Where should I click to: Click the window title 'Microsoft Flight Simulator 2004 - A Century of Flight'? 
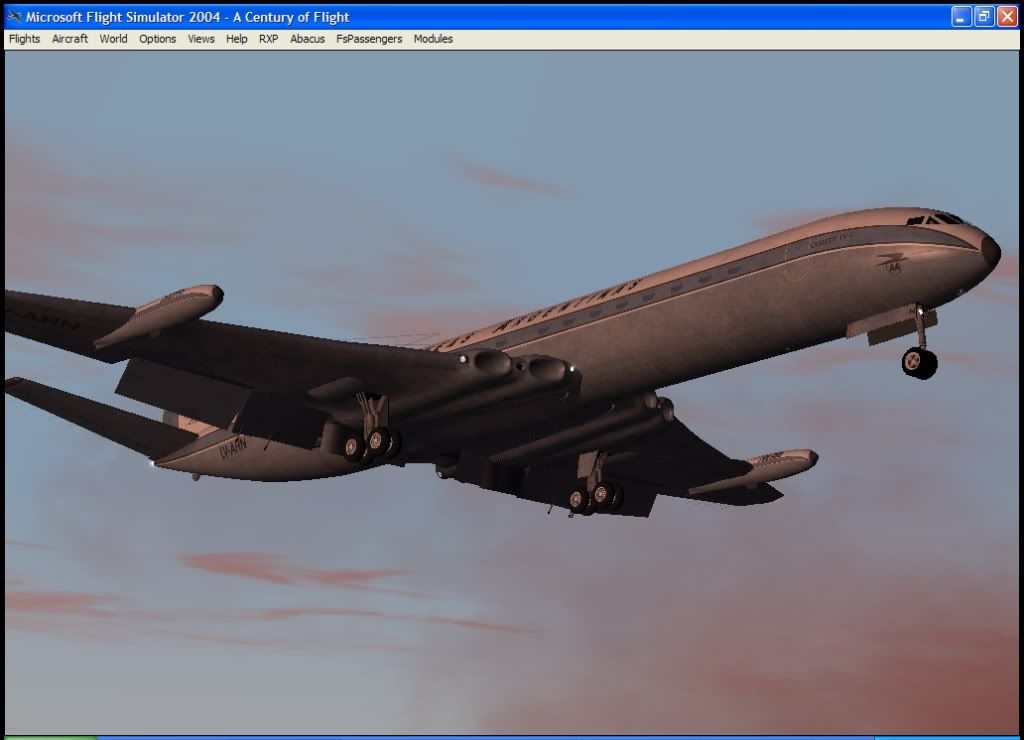point(187,17)
